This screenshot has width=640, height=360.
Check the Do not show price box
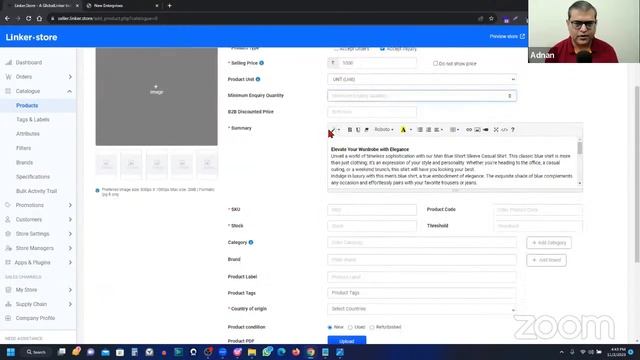pos(435,64)
